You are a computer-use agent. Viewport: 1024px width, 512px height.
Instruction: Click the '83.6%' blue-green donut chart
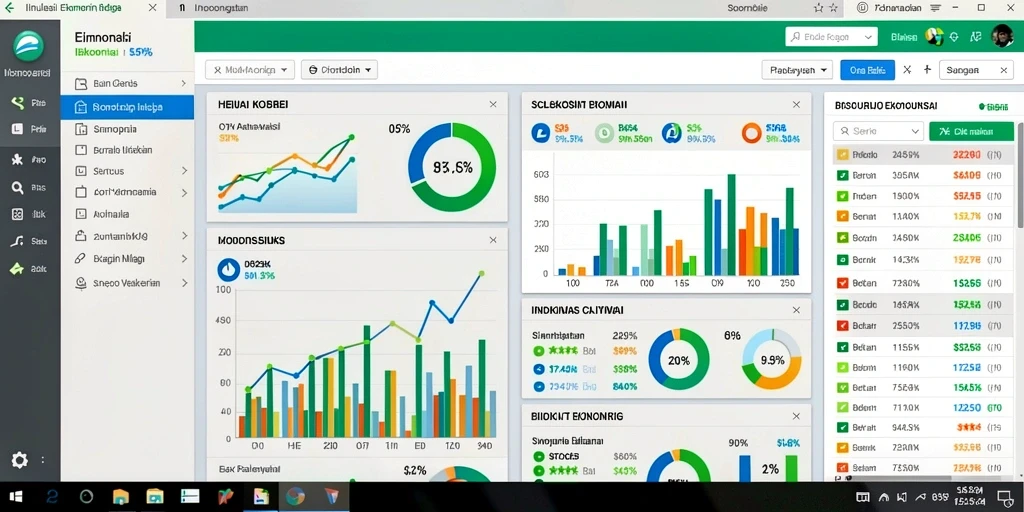point(452,167)
